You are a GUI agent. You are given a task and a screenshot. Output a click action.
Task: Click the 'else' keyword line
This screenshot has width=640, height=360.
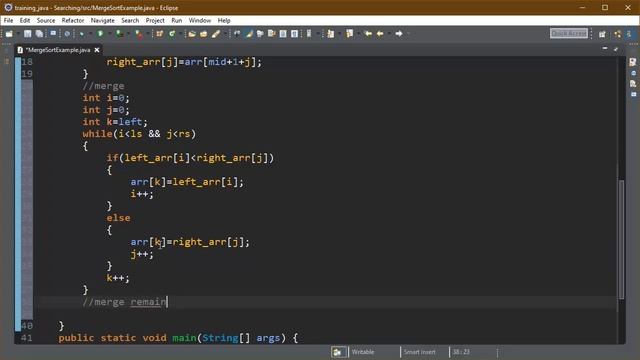coord(118,218)
